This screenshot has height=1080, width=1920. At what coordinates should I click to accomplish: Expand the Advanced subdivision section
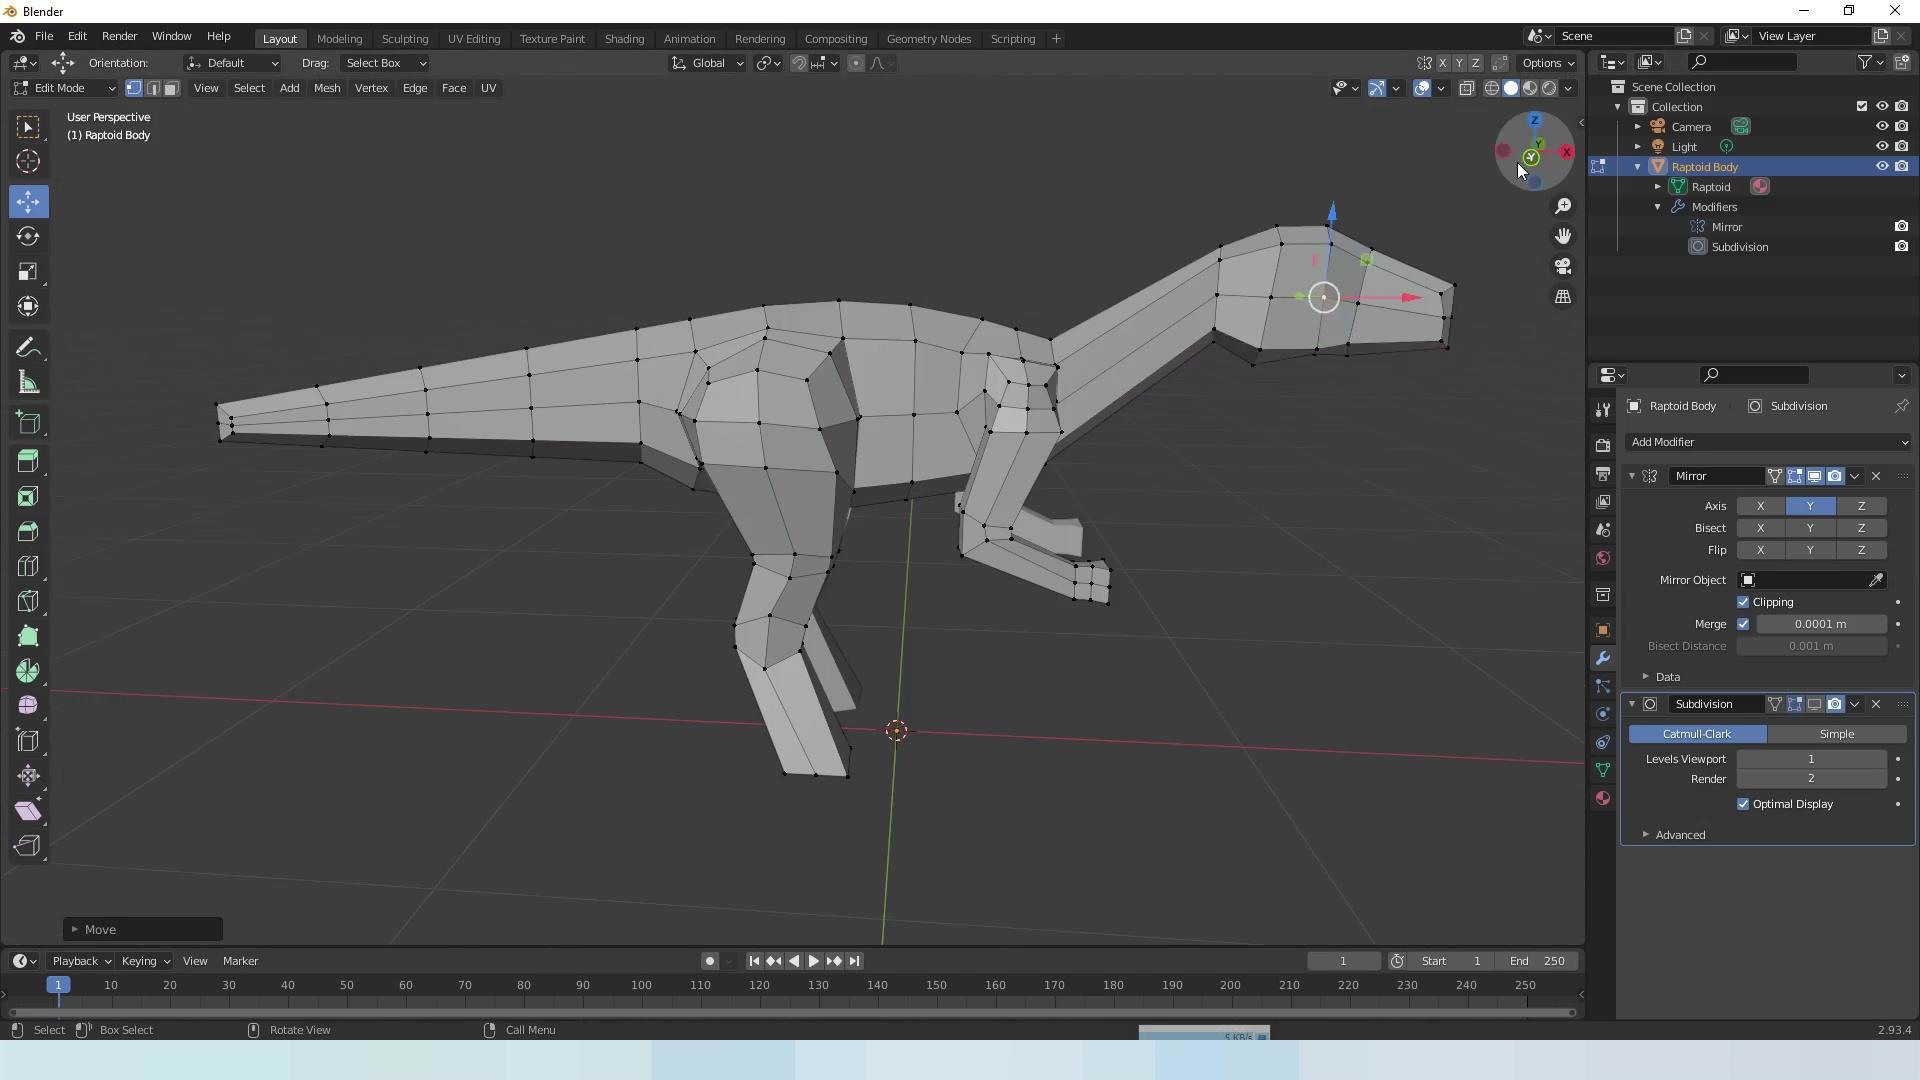[1679, 835]
